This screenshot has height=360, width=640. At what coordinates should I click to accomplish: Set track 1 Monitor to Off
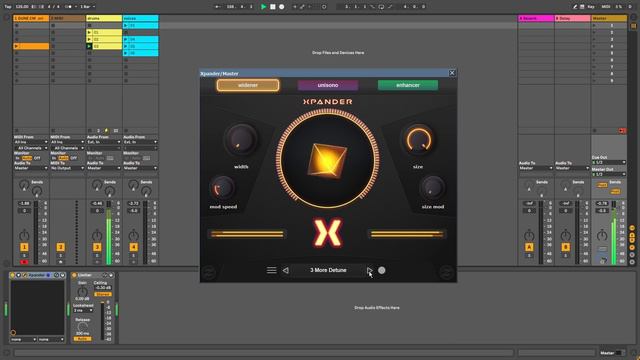click(37, 158)
